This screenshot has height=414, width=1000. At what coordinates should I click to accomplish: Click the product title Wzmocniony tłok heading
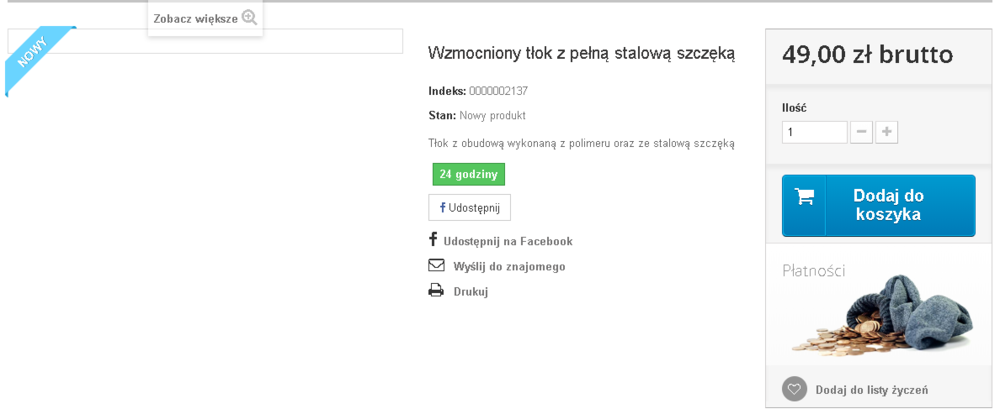[x=582, y=54]
